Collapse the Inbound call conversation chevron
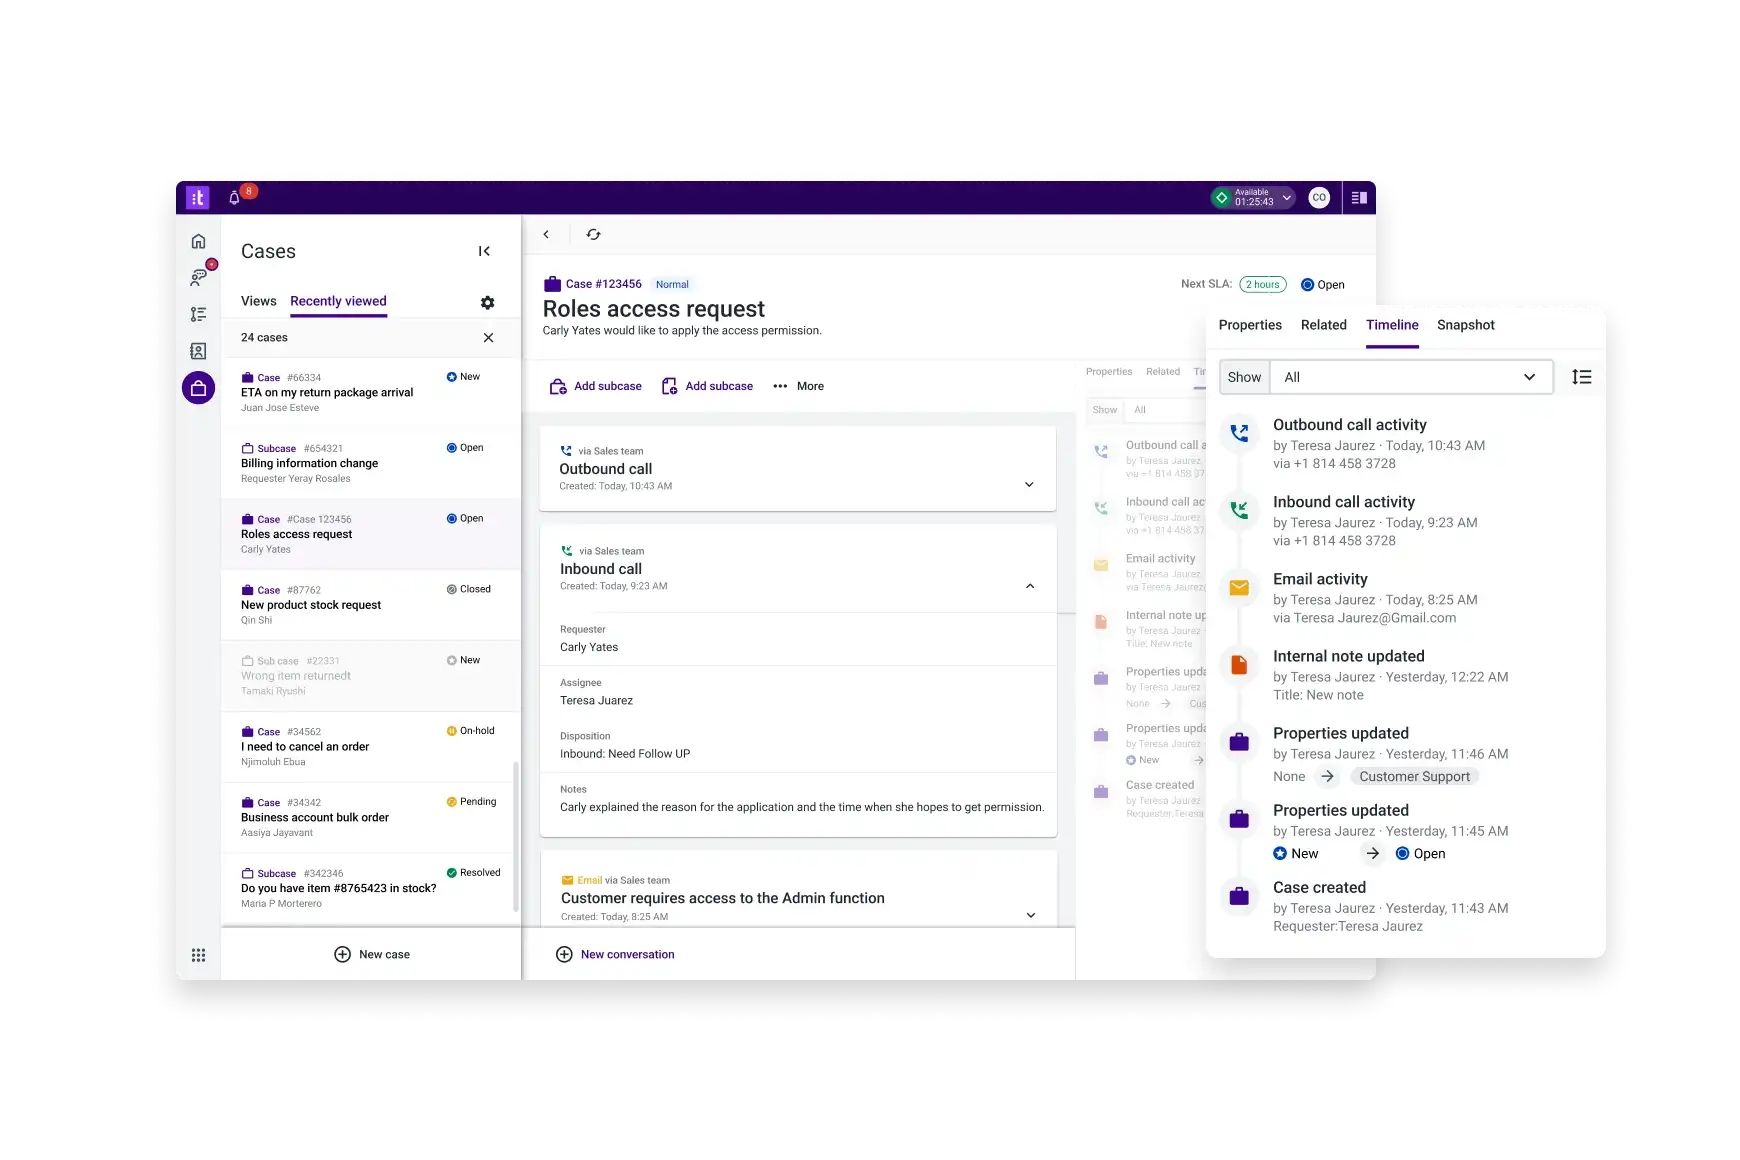The width and height of the screenshot is (1740, 1160). [1030, 586]
